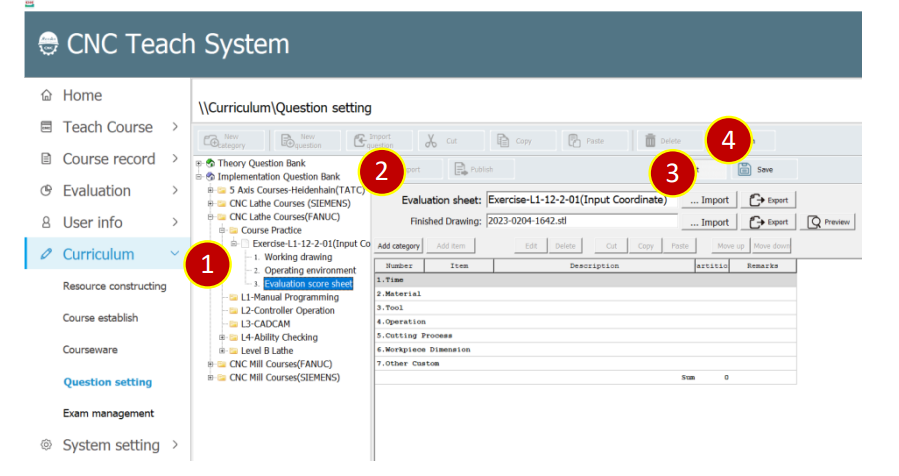Click the Edit button above the table
The image size is (899, 476).
click(531, 246)
